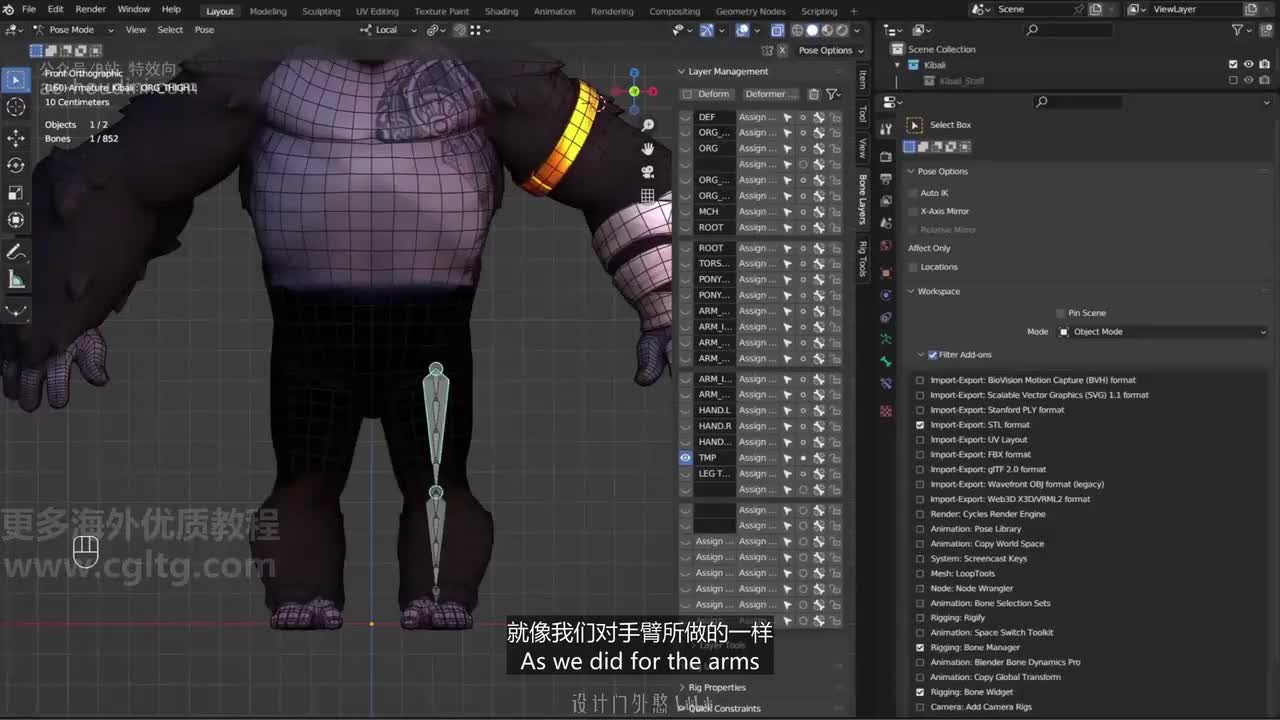
Task: Toggle Proportional Editing in the header
Action: tap(460, 30)
